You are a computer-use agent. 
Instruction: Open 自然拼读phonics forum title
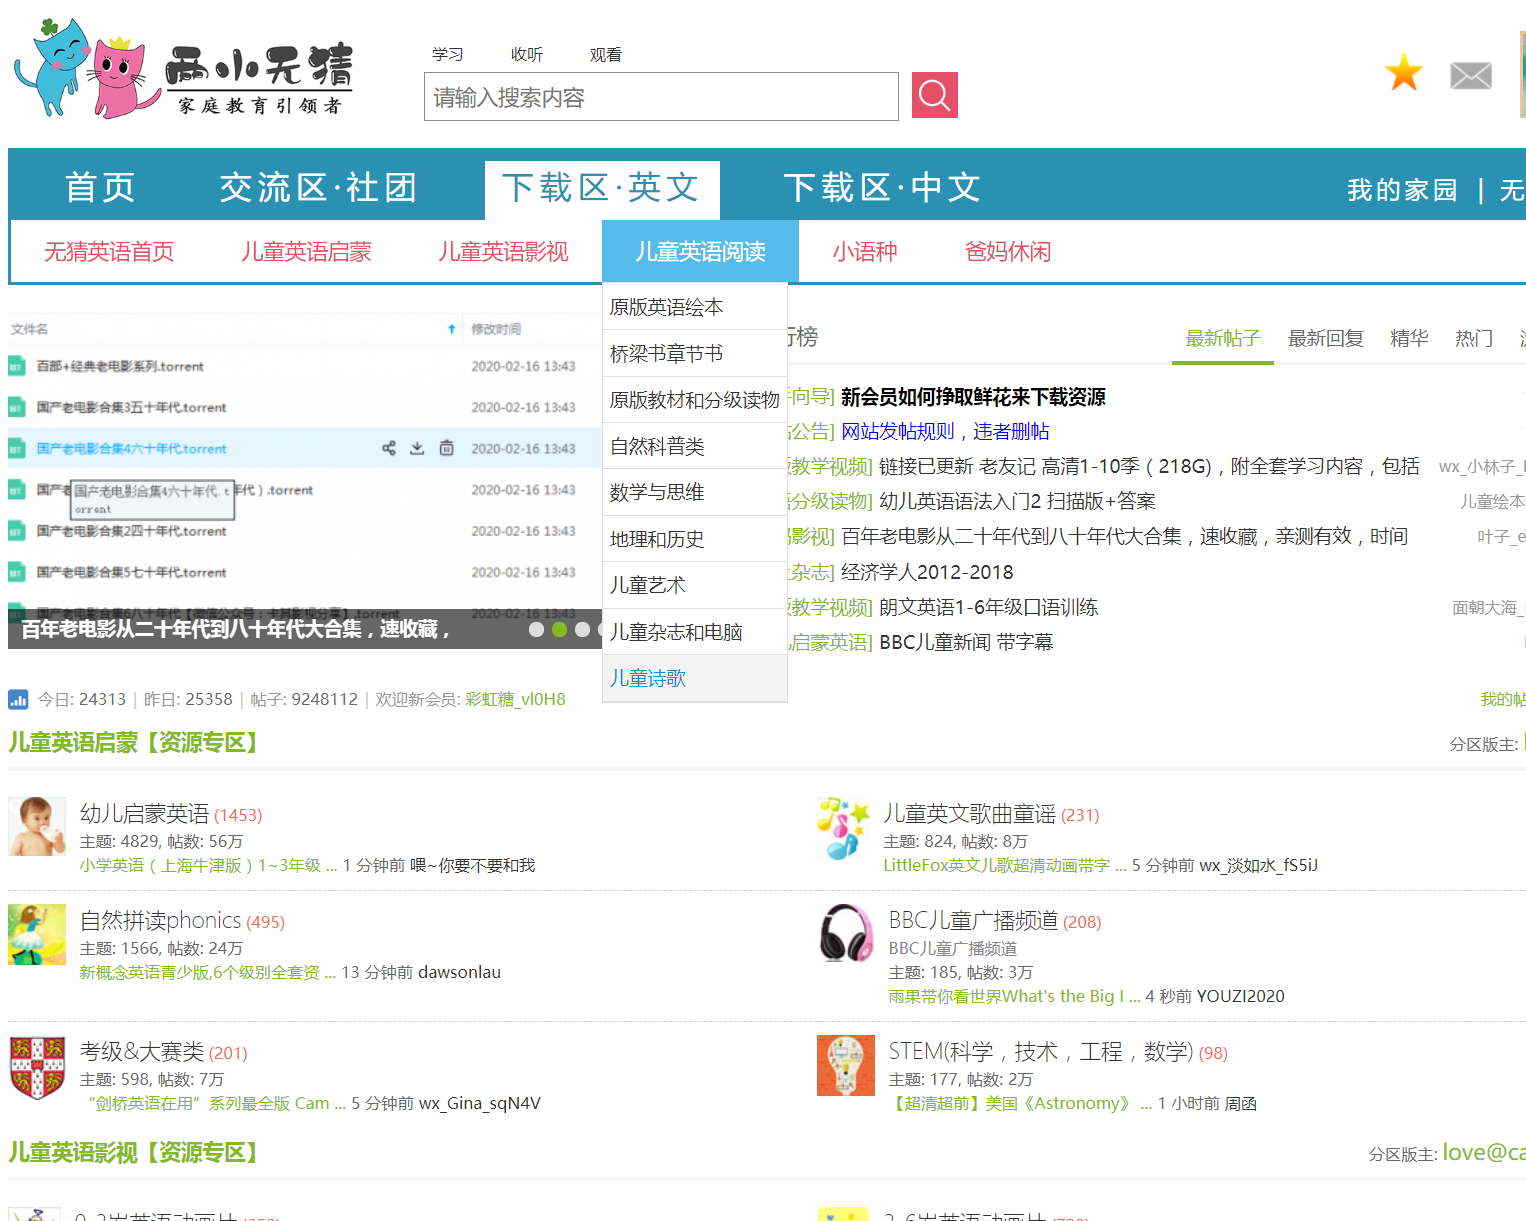(x=160, y=920)
